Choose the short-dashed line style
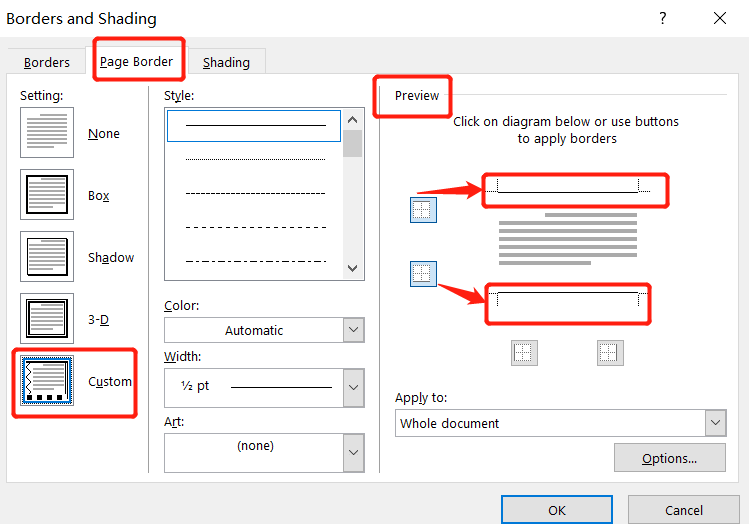749x524 pixels. point(255,193)
